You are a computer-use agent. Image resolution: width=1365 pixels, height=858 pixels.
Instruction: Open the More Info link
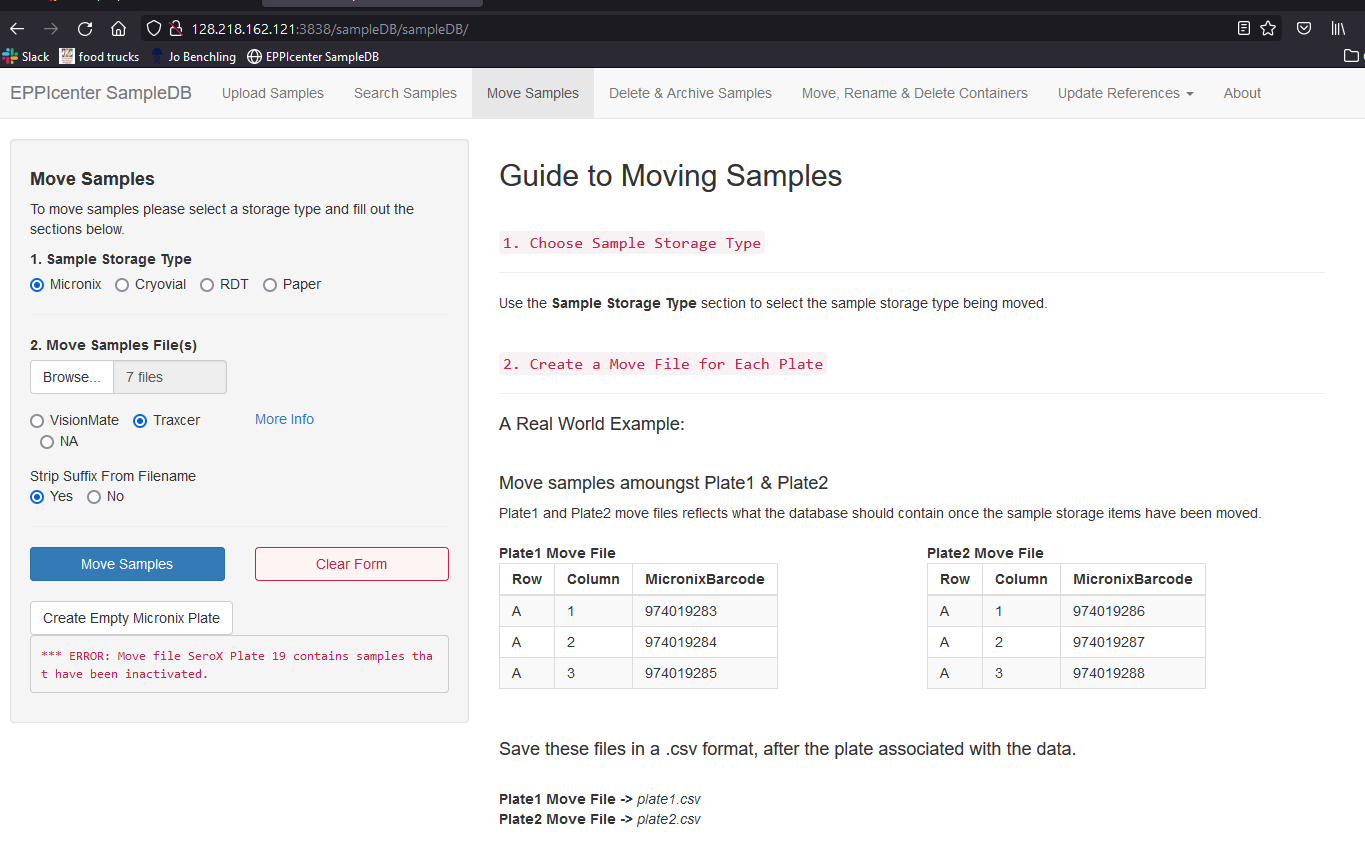point(284,419)
